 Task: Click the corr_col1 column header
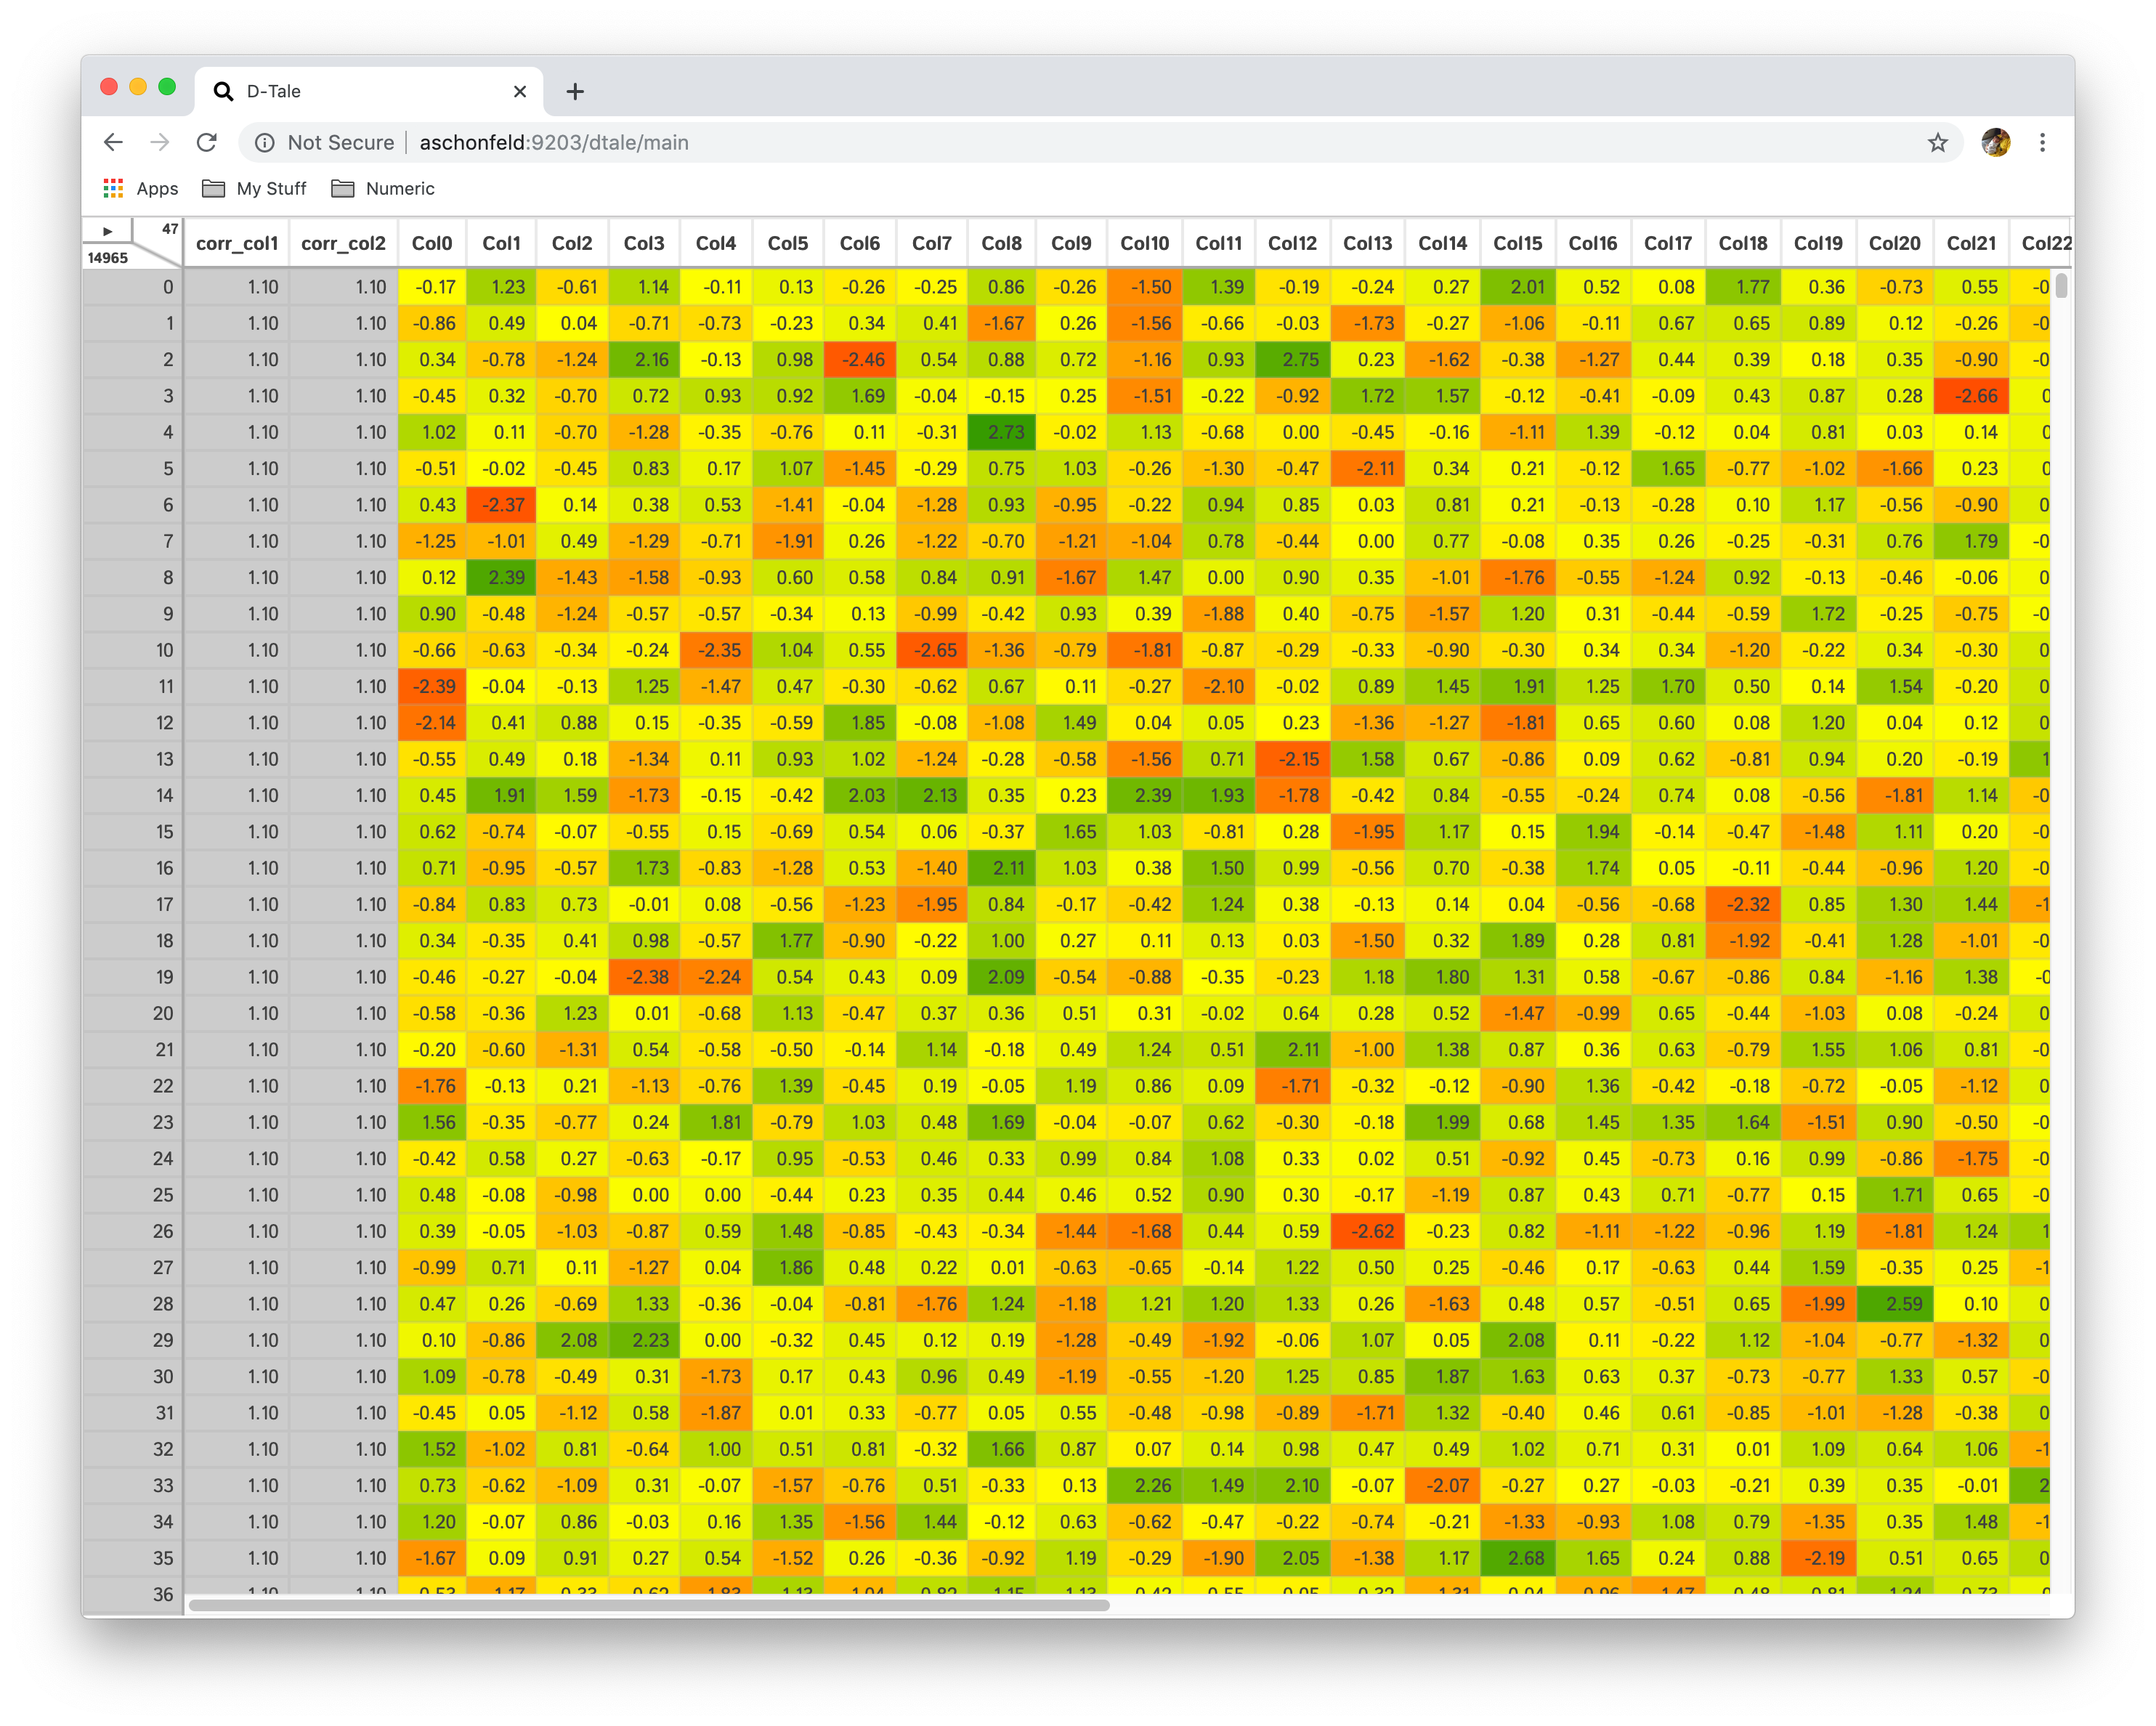tap(237, 243)
